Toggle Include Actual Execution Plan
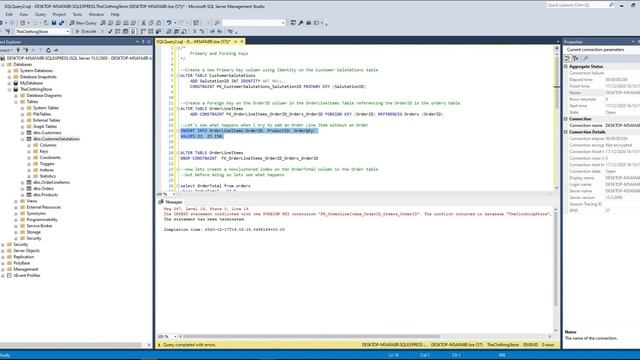Image resolution: width=640 pixels, height=360 pixels. [143, 31]
